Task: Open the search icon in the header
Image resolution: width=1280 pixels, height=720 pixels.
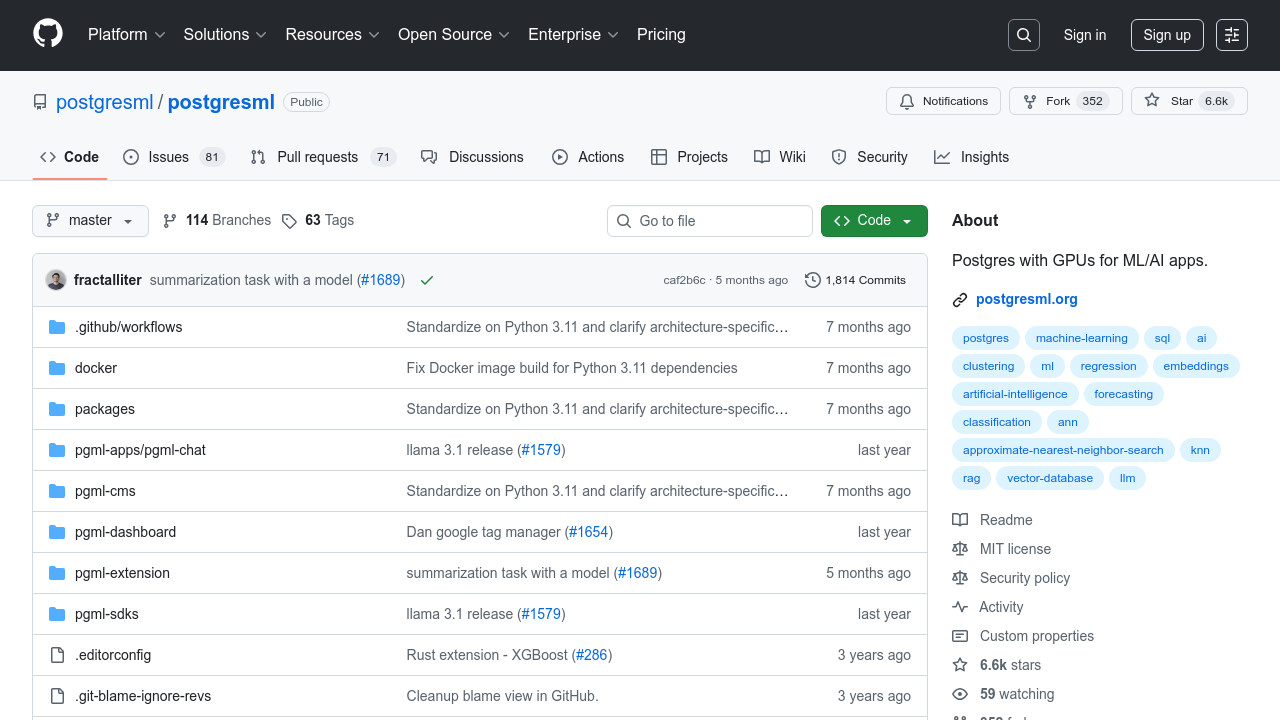Action: coord(1023,34)
